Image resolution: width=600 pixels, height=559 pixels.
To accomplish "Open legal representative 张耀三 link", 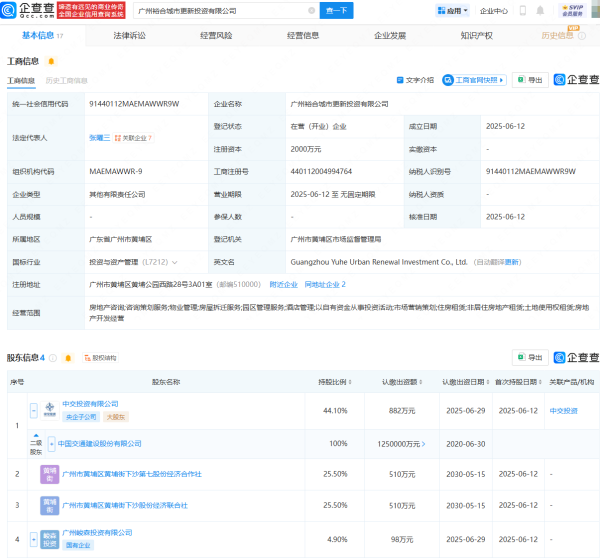I will [99, 138].
